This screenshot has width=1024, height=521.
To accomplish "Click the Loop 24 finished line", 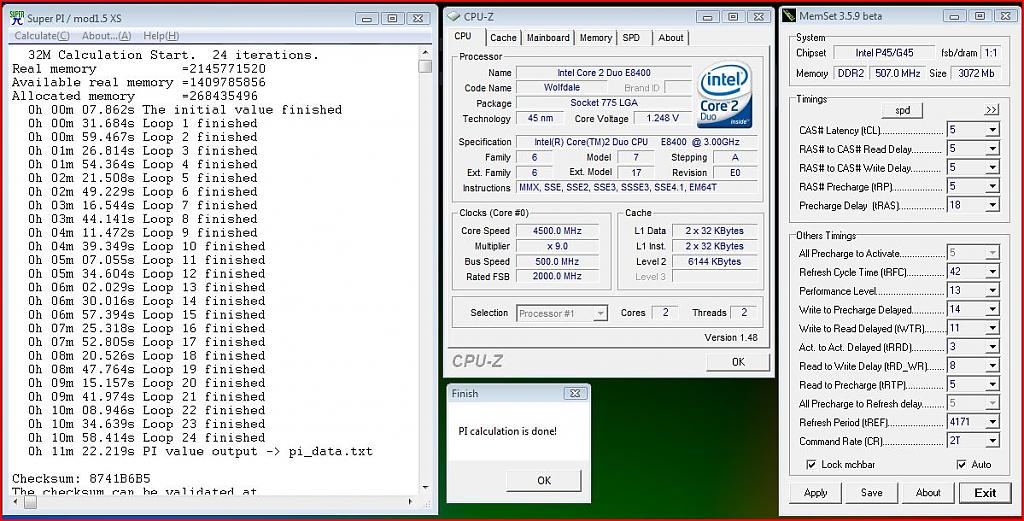I will pos(146,437).
